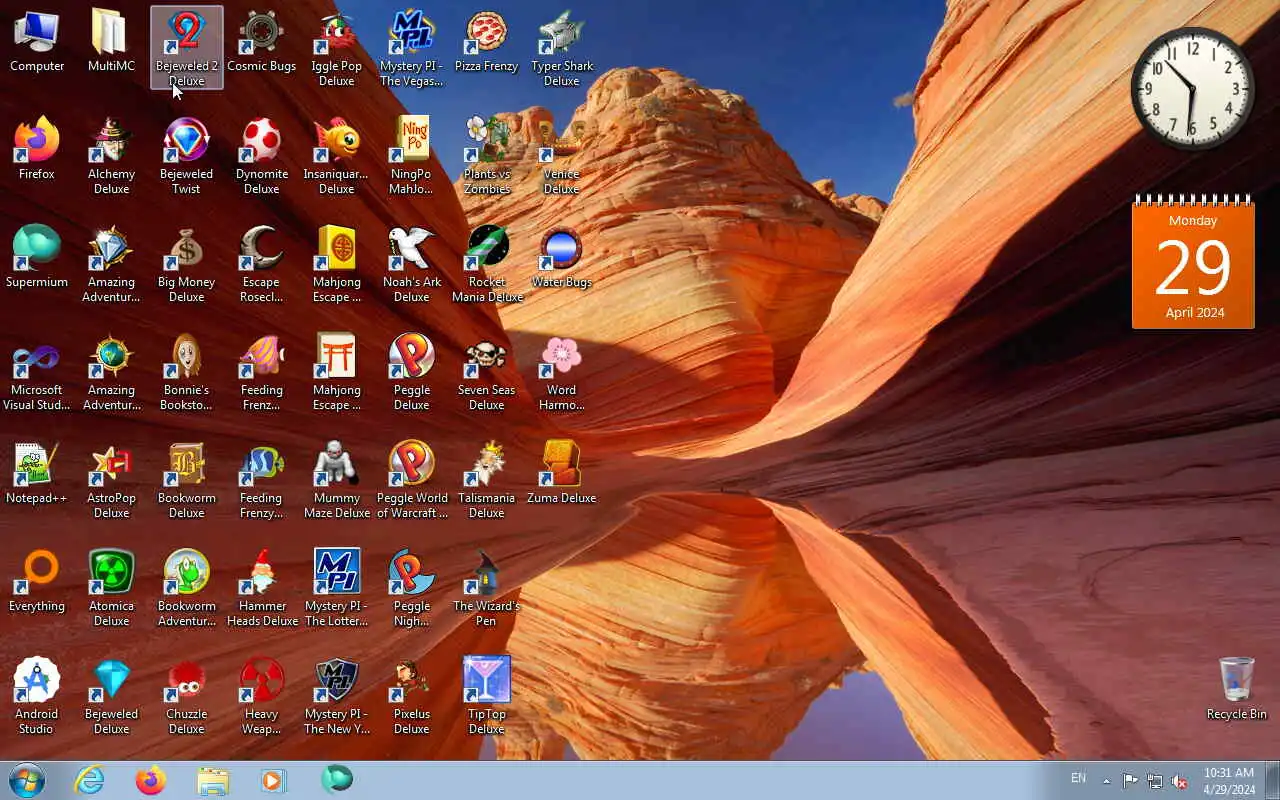The width and height of the screenshot is (1280, 800).
Task: Select the Chuzzle Deluxe shortcut
Action: (x=187, y=696)
